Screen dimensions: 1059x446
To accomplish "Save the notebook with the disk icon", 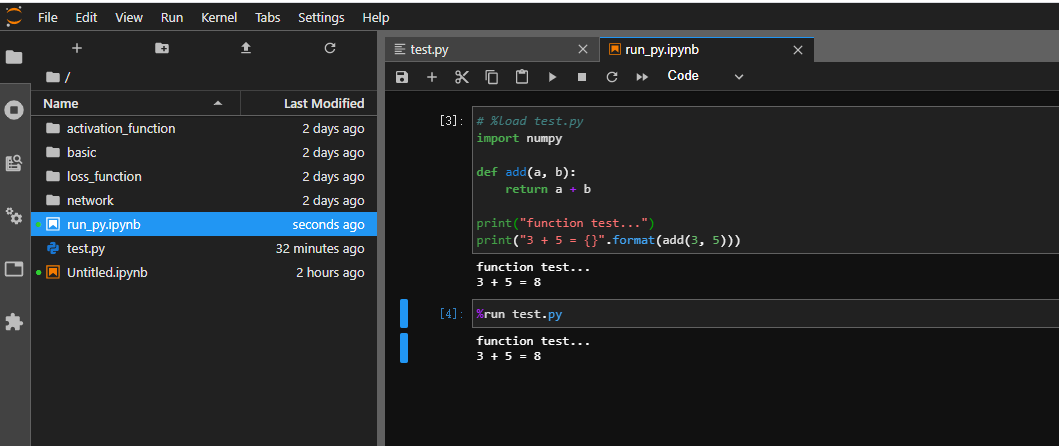I will pos(402,76).
